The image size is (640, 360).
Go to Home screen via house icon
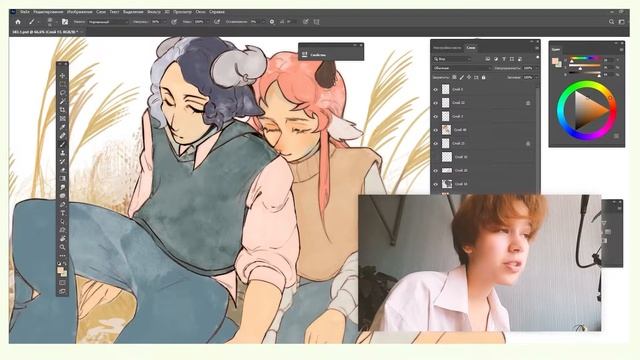[x=18, y=22]
